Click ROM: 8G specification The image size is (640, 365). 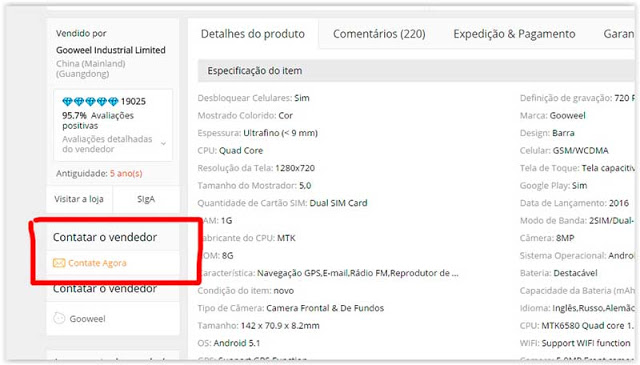(218, 256)
